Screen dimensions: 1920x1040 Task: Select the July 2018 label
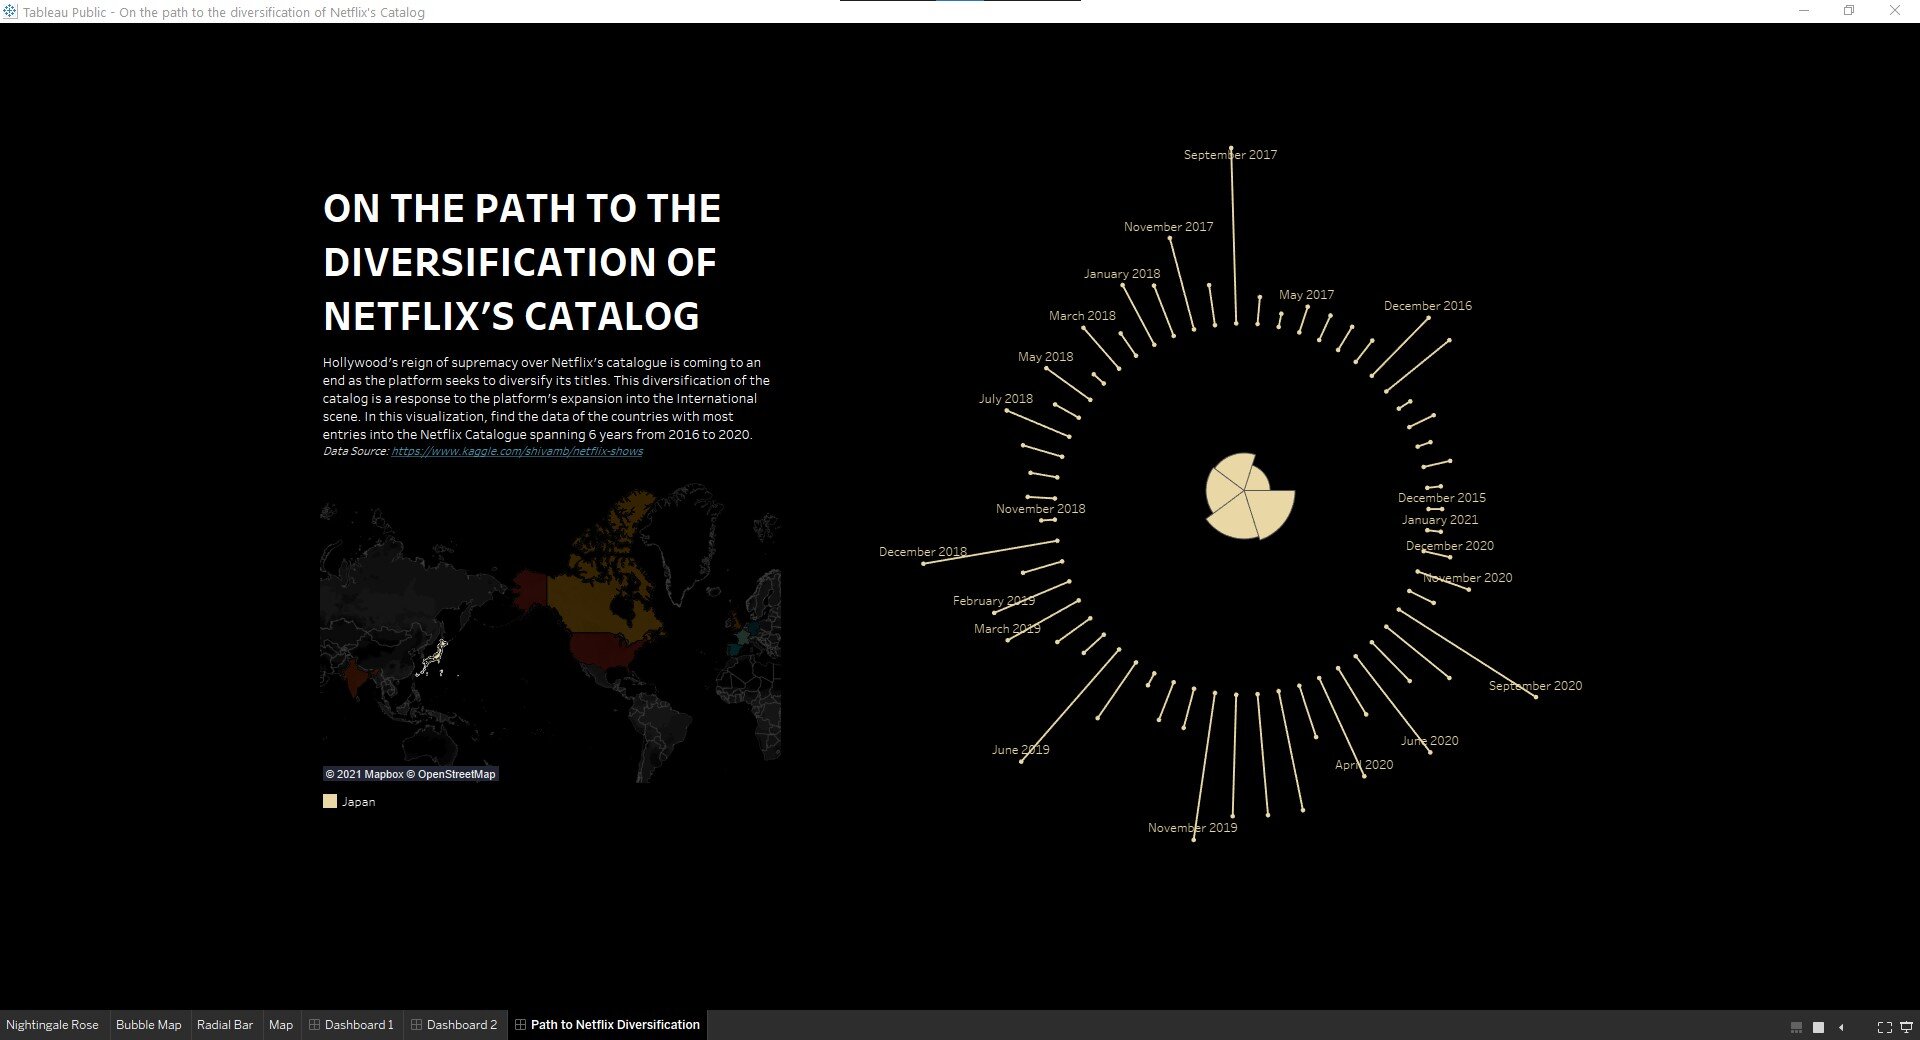click(1005, 399)
